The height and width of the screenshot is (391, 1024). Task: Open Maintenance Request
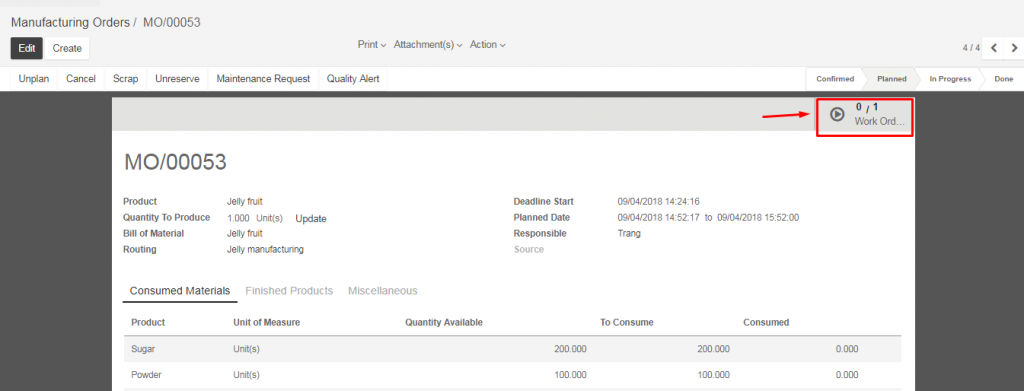[x=263, y=79]
